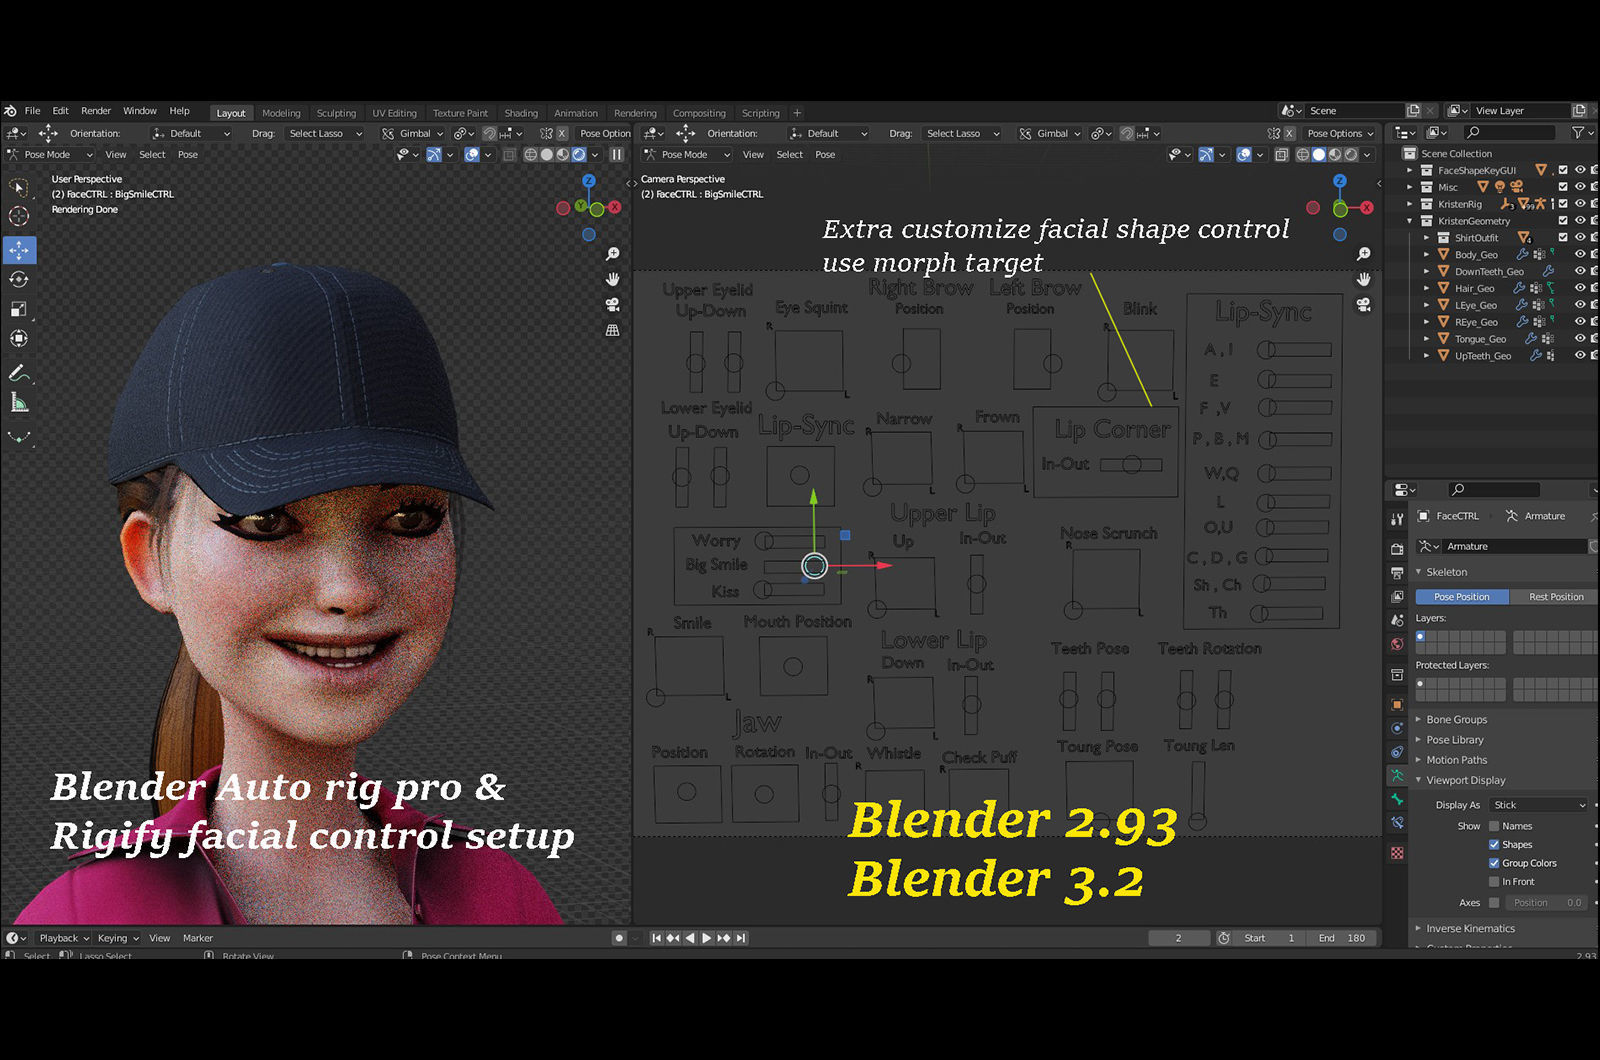1600x1060 pixels.
Task: Uncheck the KristenRig collection checkbox
Action: (1563, 204)
